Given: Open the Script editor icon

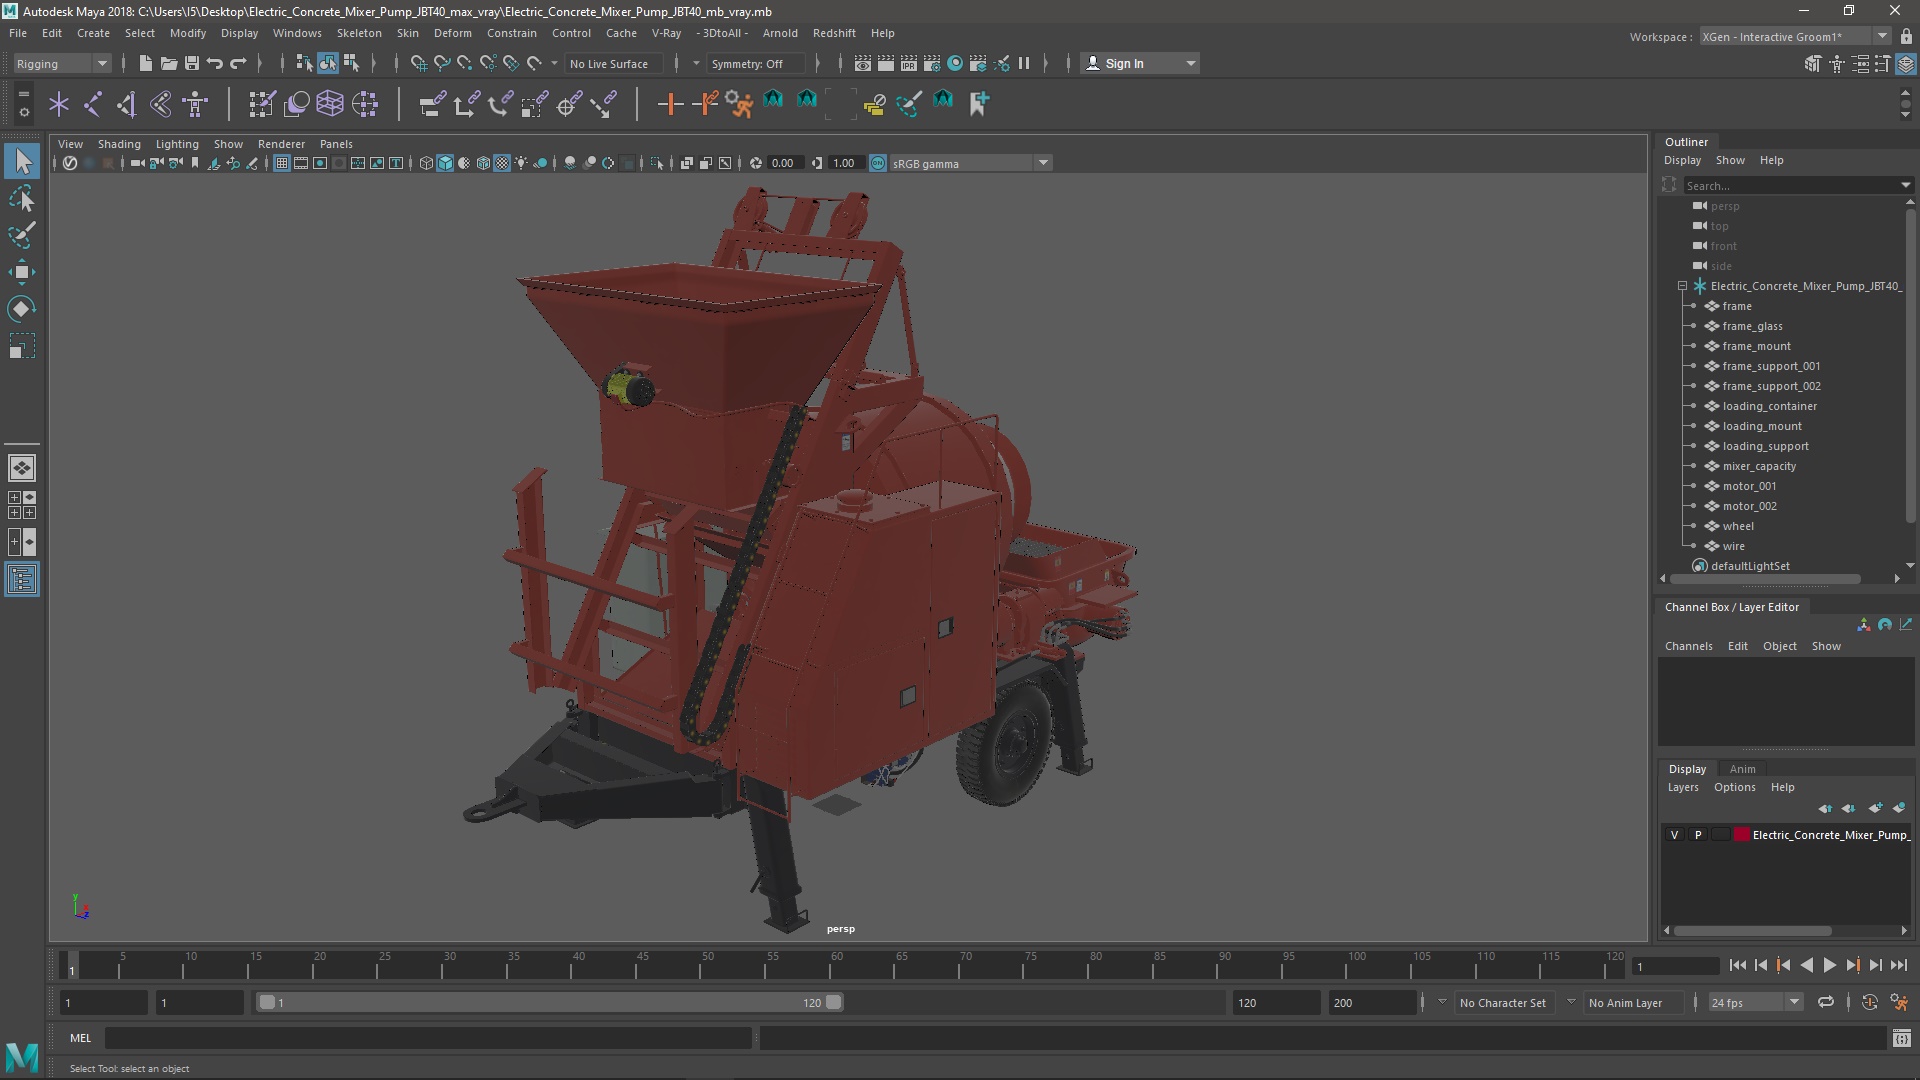Looking at the screenshot, I should pos(1901,1039).
